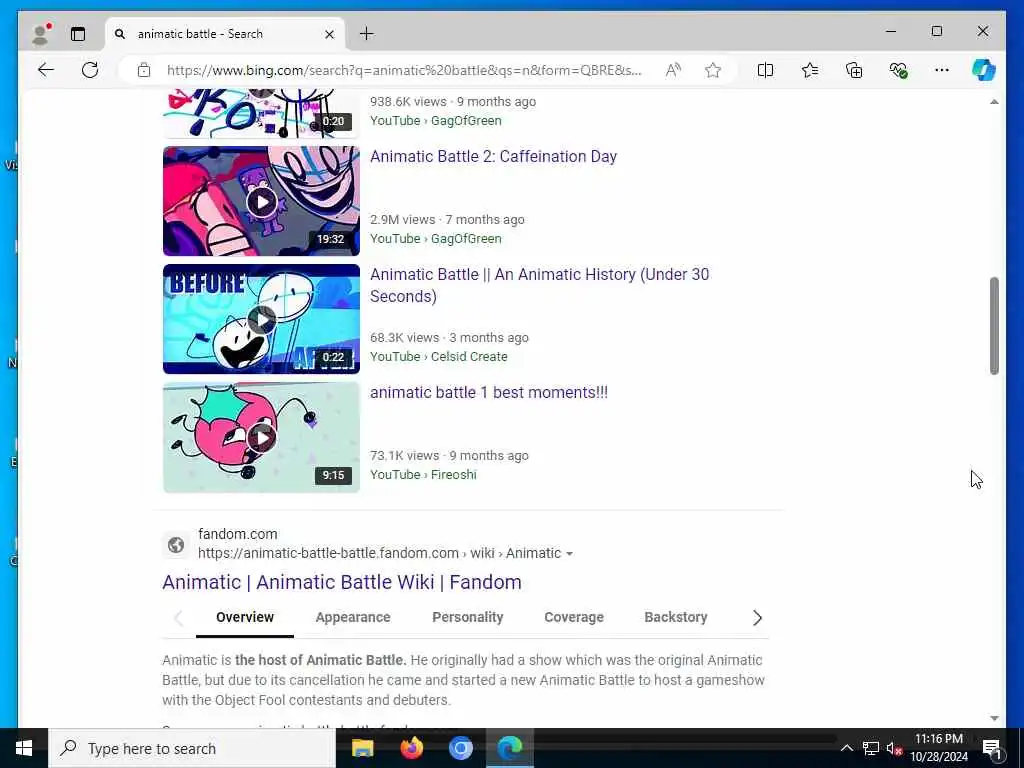Launch Chrome from taskbar
Screen dimensions: 1024x768
[x=460, y=748]
